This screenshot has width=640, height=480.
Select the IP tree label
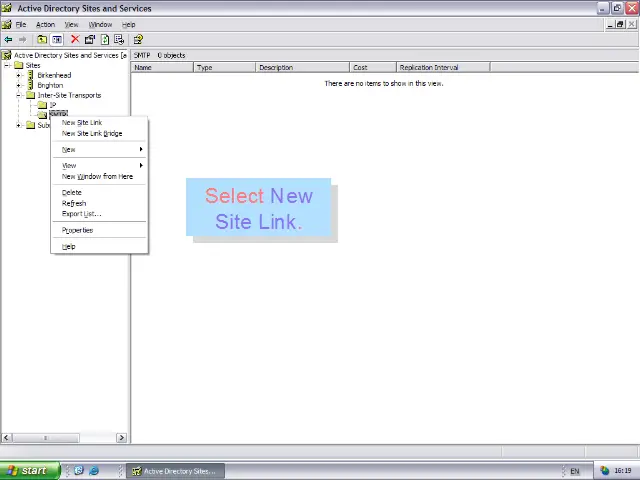(53, 105)
